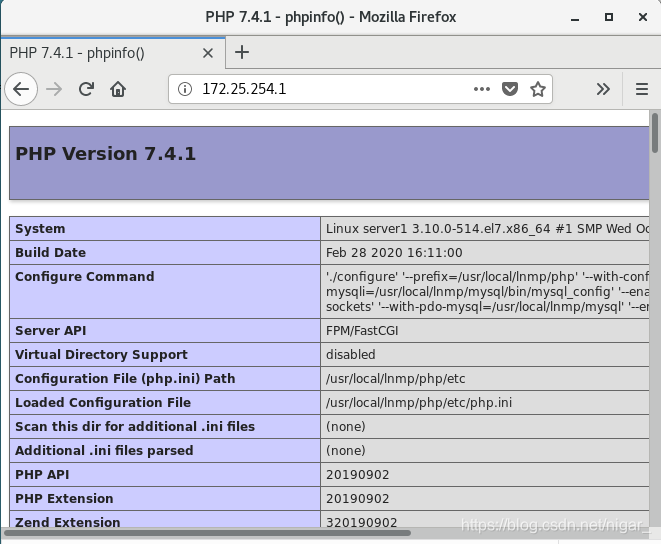661x544 pixels.
Task: Expand more toolbar tools chevron
Action: 603,89
